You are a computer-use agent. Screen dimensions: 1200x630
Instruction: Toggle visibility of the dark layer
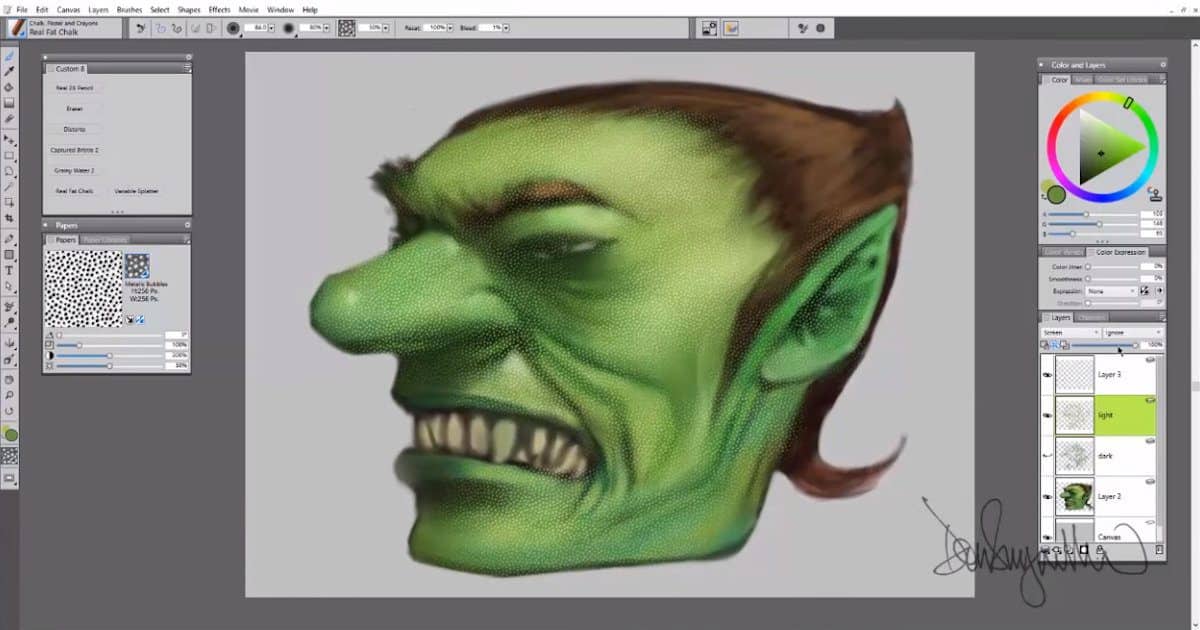tap(1045, 455)
